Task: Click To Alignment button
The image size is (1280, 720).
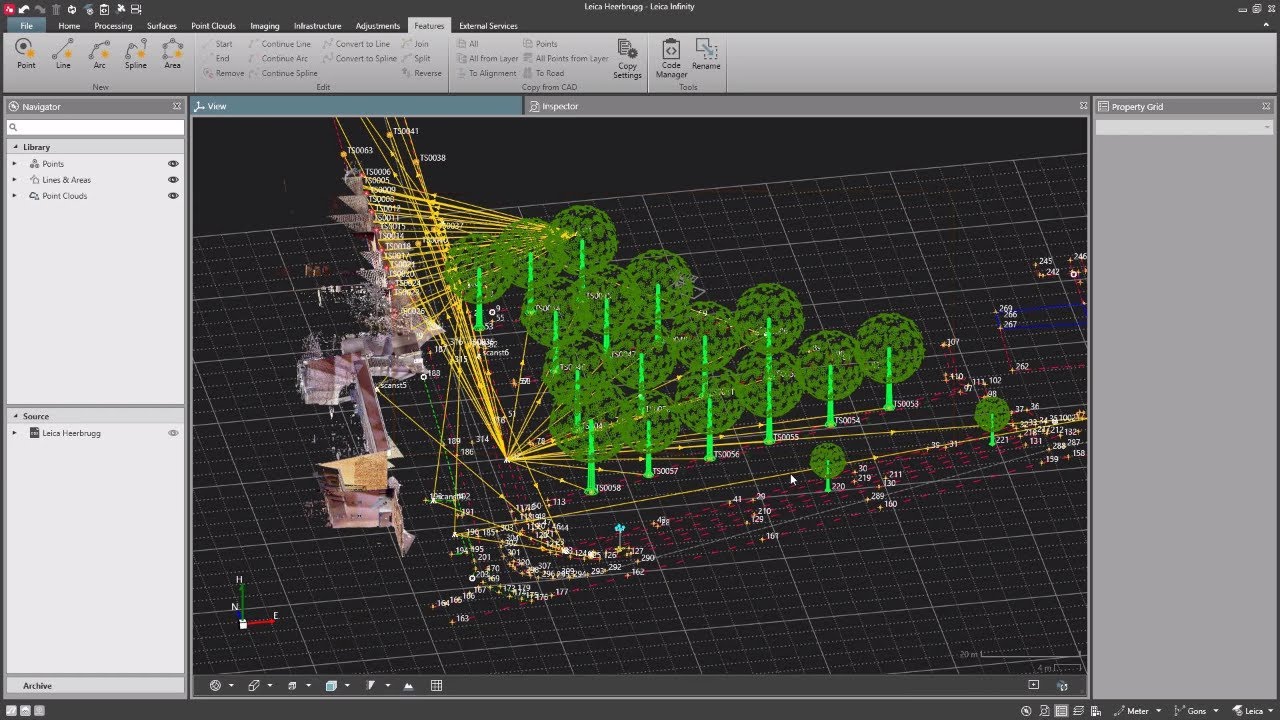Action: [487, 73]
